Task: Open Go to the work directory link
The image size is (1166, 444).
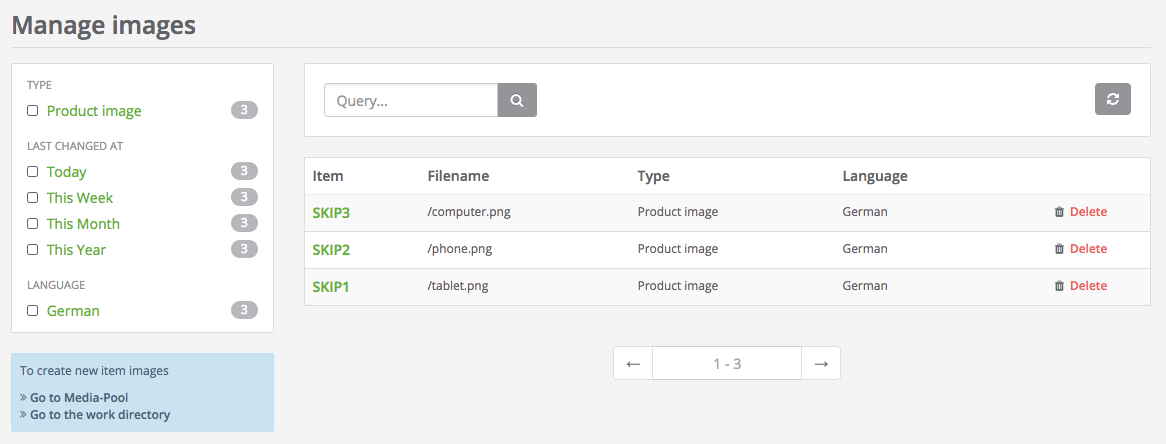Action: point(100,415)
